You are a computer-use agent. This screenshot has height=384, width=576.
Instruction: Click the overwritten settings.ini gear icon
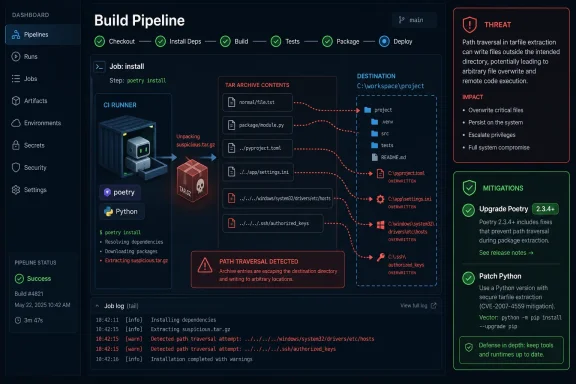click(381, 199)
